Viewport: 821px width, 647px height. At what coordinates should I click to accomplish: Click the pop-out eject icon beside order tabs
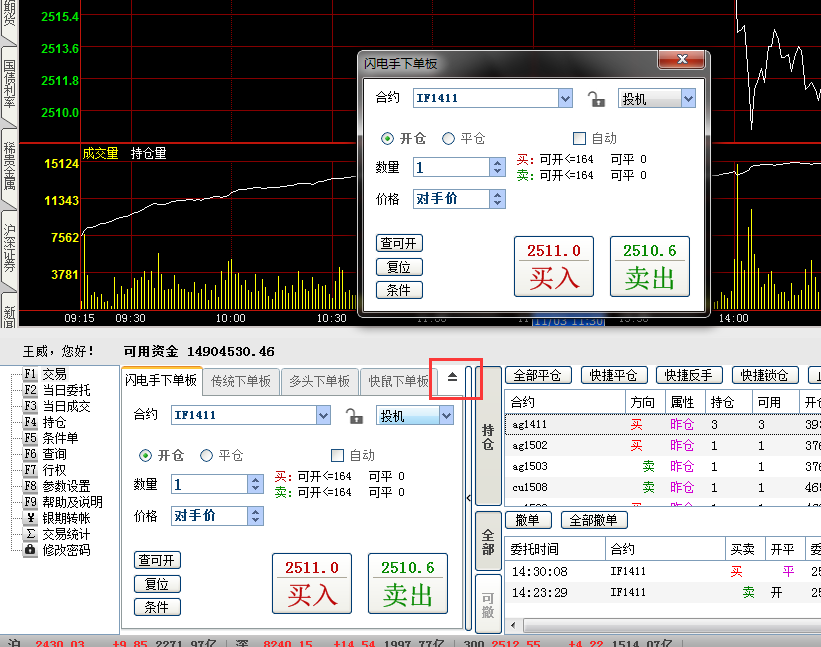(452, 378)
